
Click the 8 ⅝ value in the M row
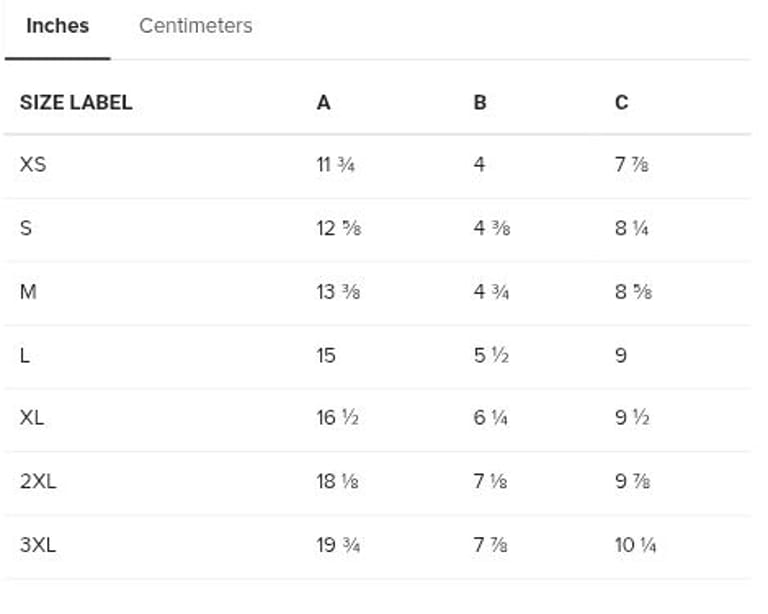(x=633, y=291)
